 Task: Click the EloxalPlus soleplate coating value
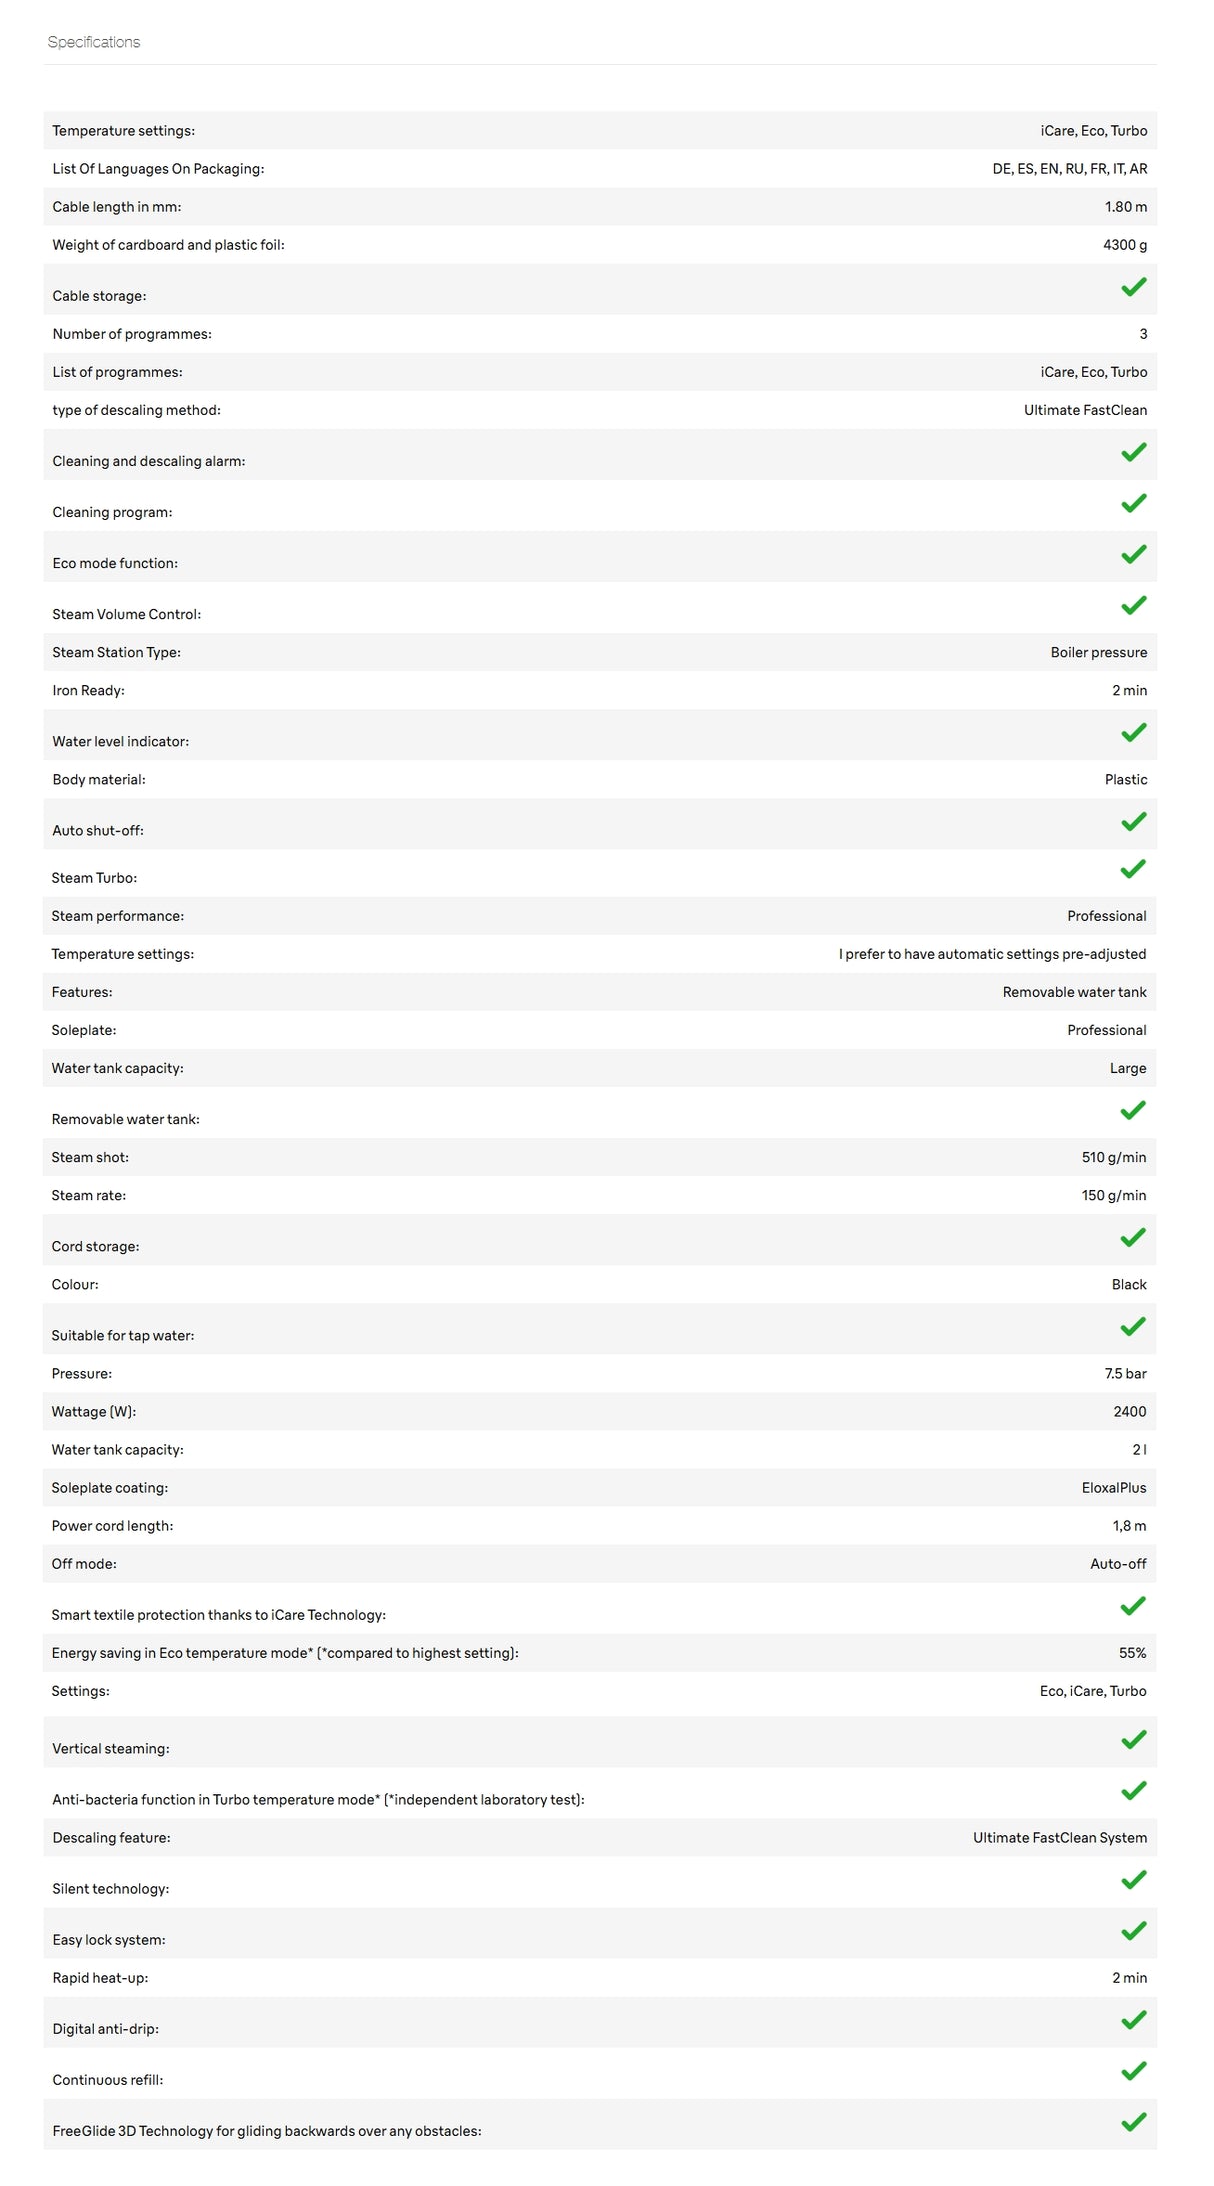coord(1113,1488)
